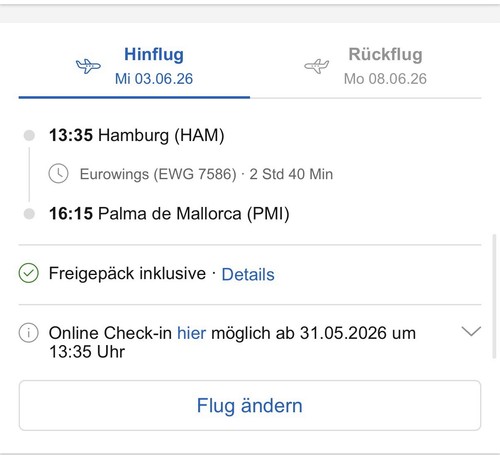Click the Hamburg departure timeline dot
The height and width of the screenshot is (455, 500).
[29, 135]
